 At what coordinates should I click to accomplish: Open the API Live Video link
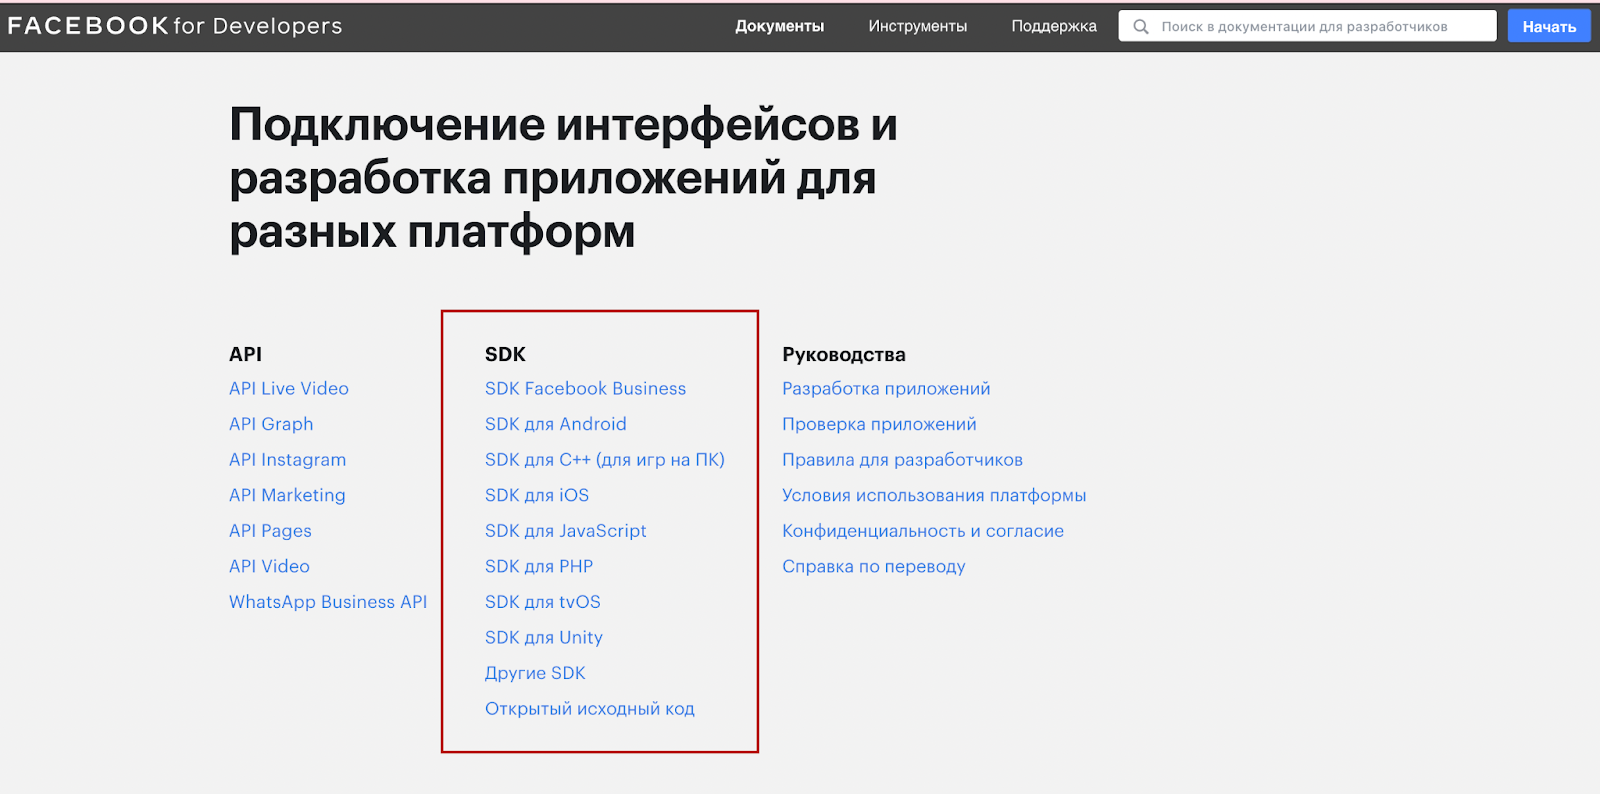[x=289, y=388]
